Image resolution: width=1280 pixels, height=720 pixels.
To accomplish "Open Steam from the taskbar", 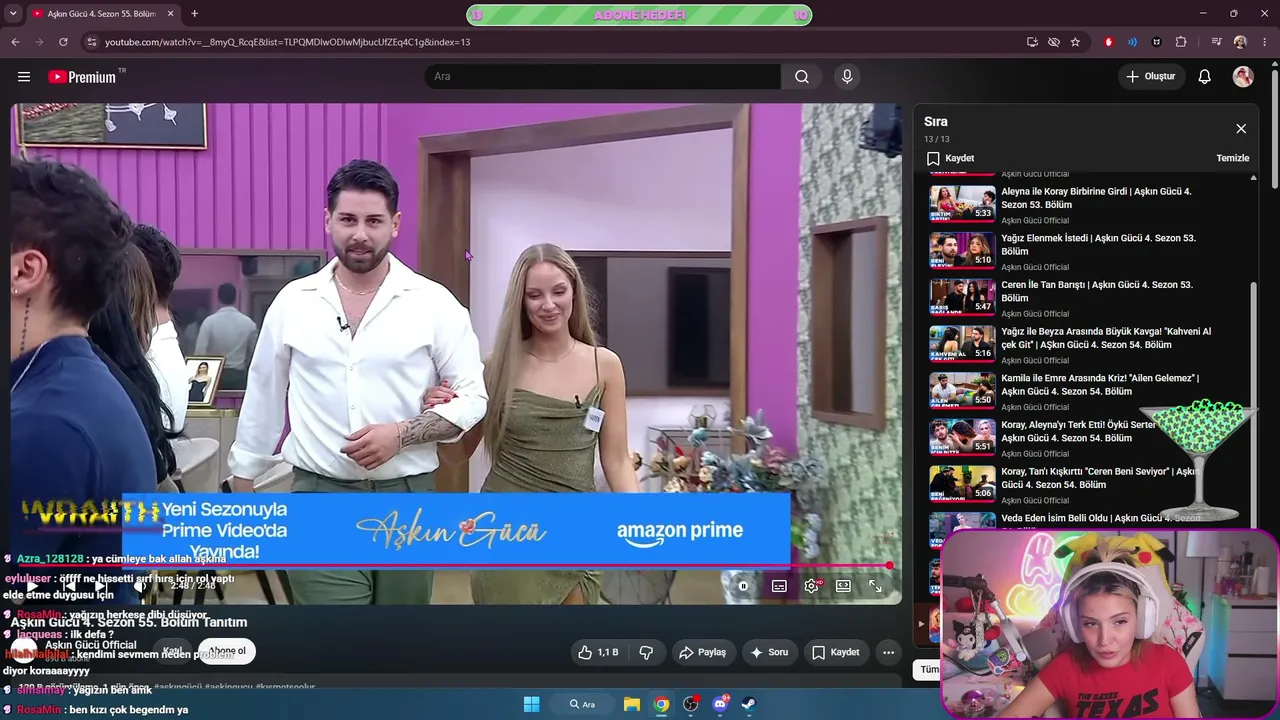I will pyautogui.click(x=748, y=704).
